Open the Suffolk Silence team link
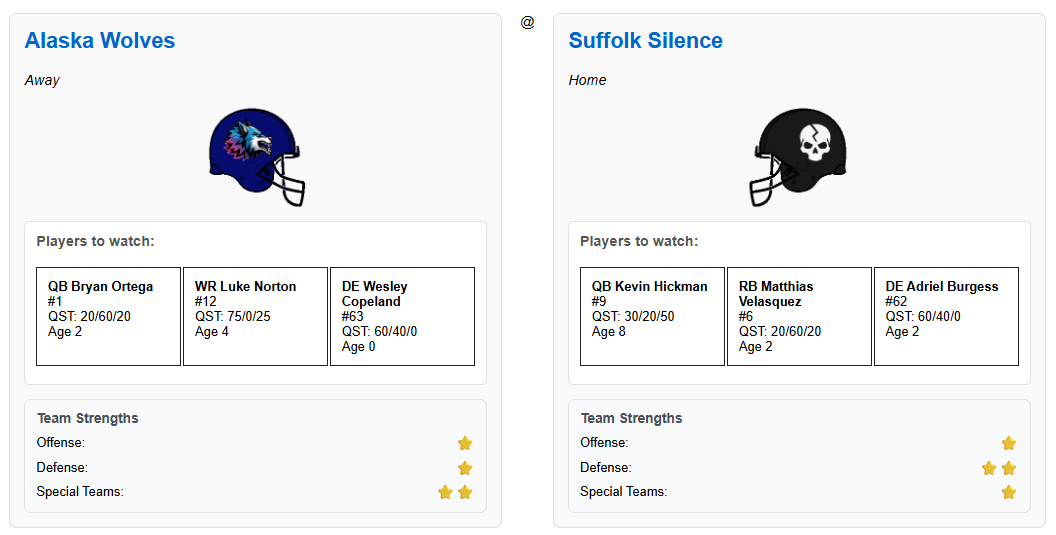The width and height of the screenshot is (1056, 535). [645, 41]
